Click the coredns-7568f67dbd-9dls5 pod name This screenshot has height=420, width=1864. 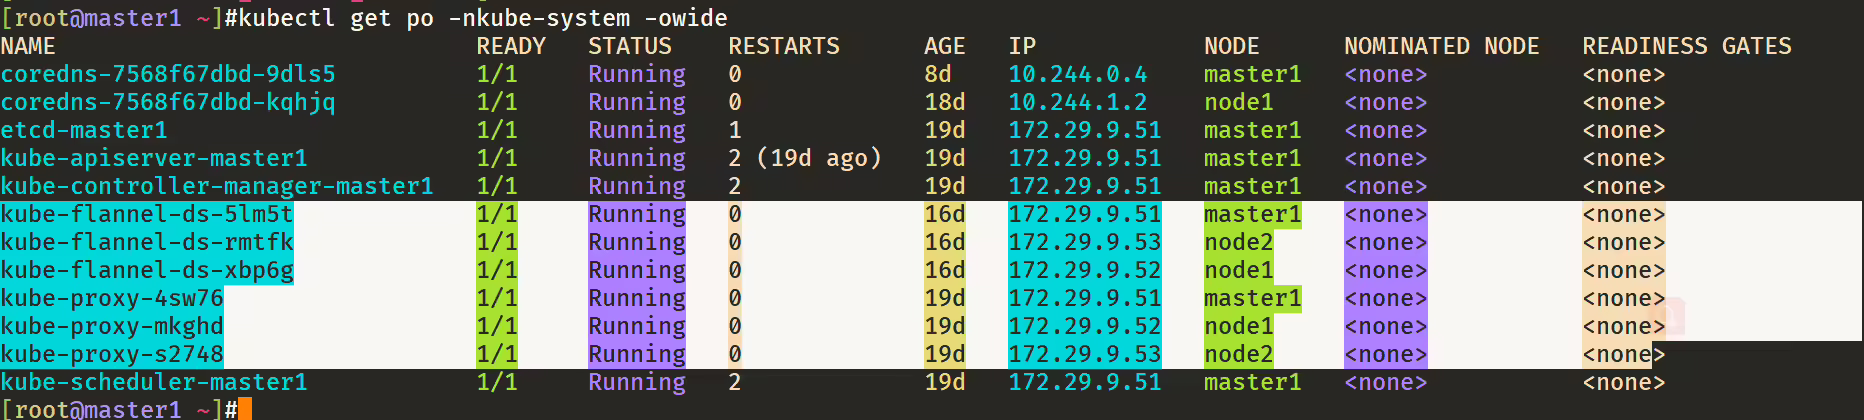168,74
